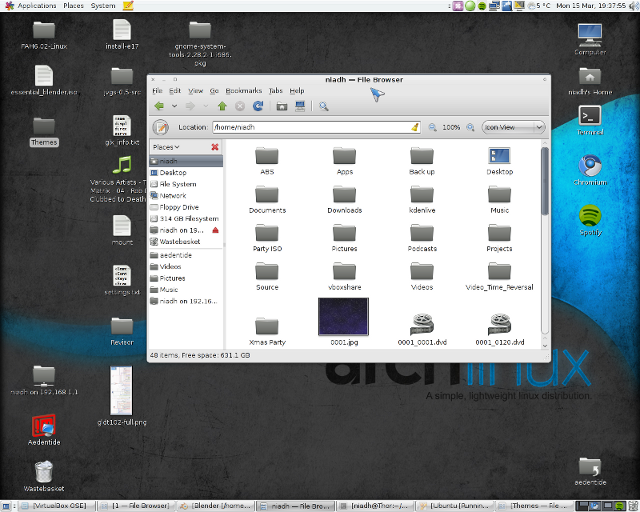Switch to VirtualBox OSE taskbar button
The height and width of the screenshot is (512, 640).
tap(57, 506)
